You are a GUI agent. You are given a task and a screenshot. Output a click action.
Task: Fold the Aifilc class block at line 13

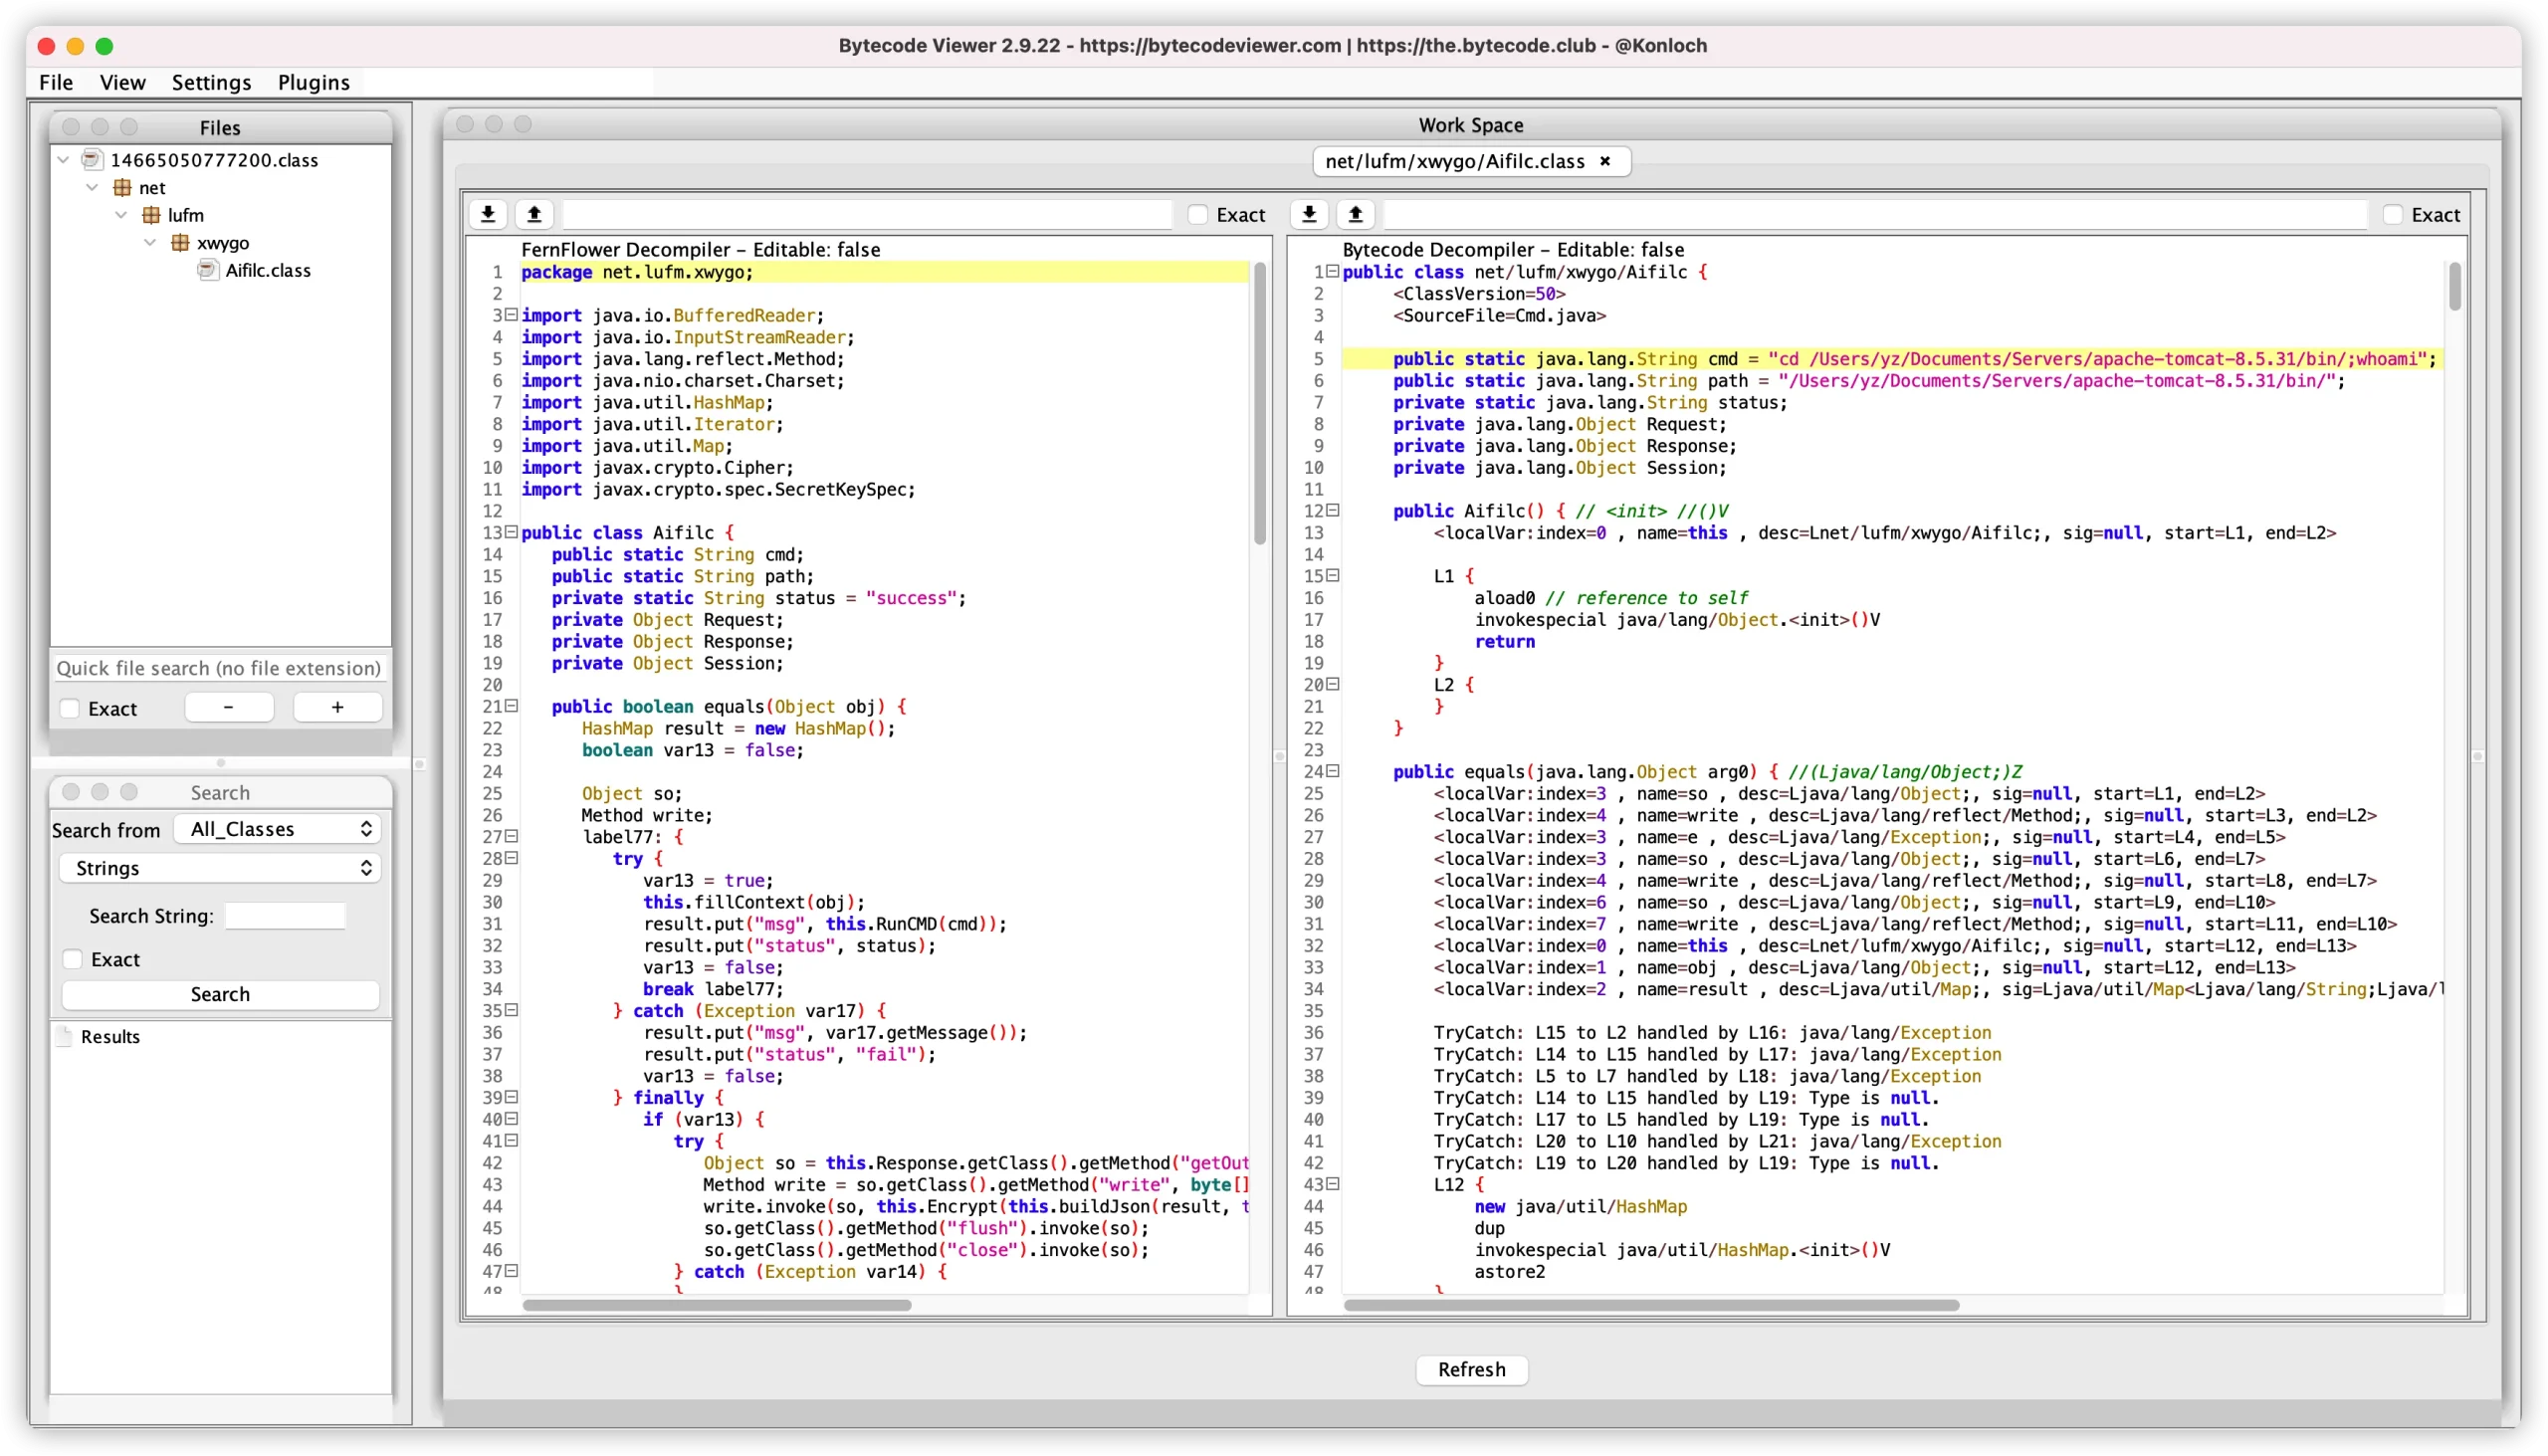511,532
